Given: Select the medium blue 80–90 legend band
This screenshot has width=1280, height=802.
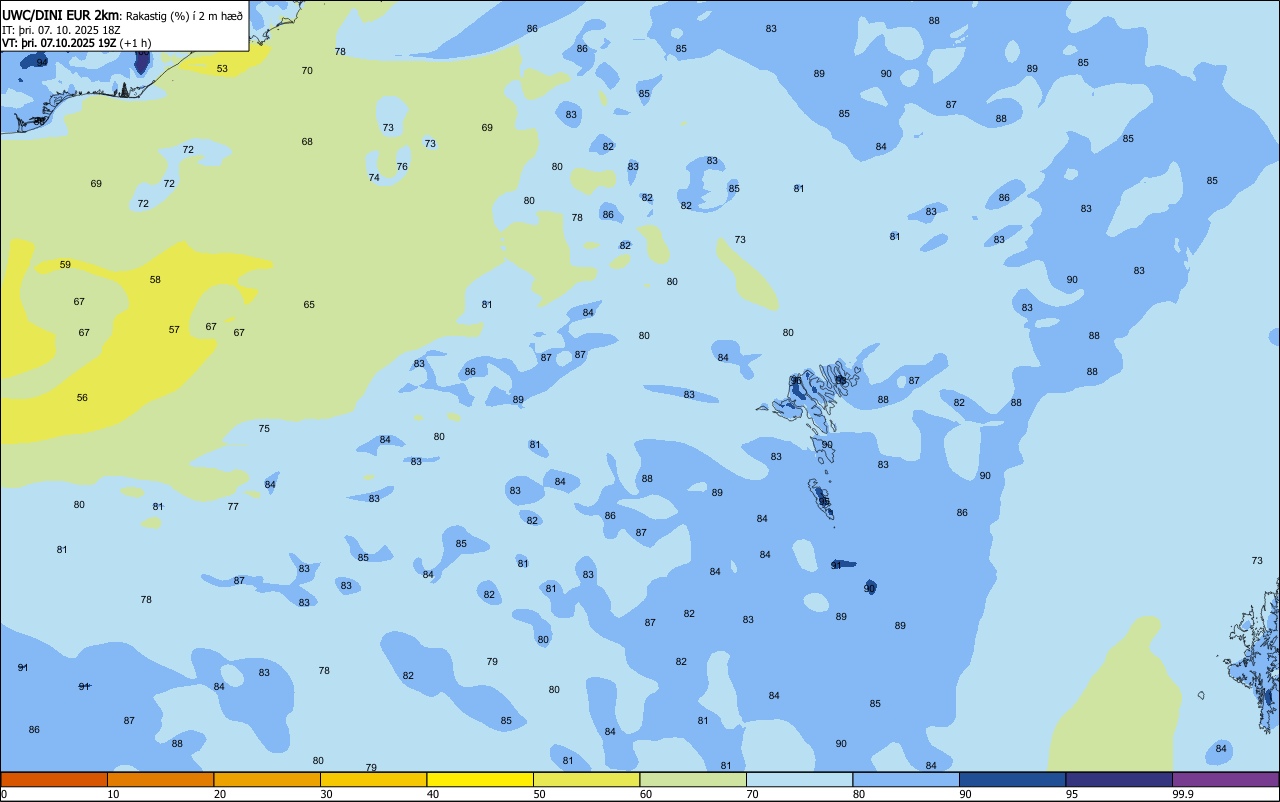Looking at the screenshot, I should 906,779.
